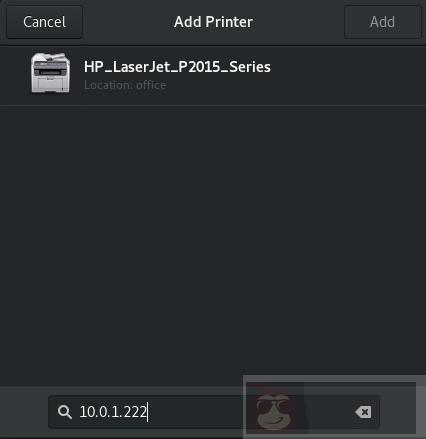The height and width of the screenshot is (439, 426).
Task: Click empty area of the printer list
Action: coord(213,245)
